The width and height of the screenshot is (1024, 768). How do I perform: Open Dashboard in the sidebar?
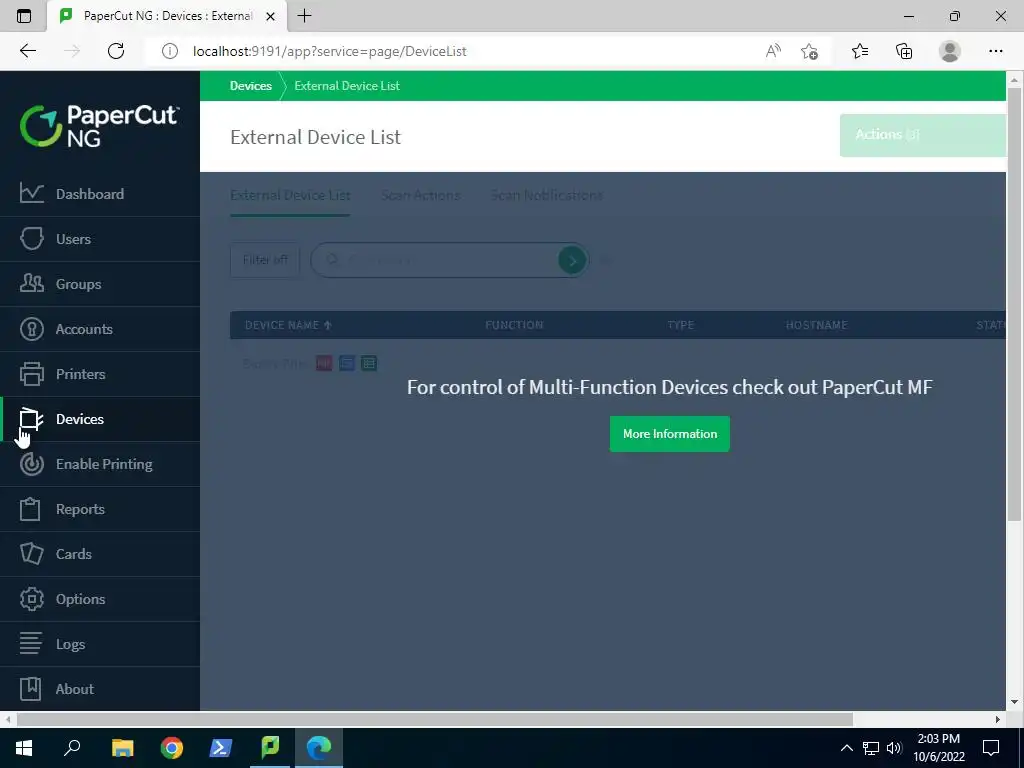pyautogui.click(x=100, y=194)
